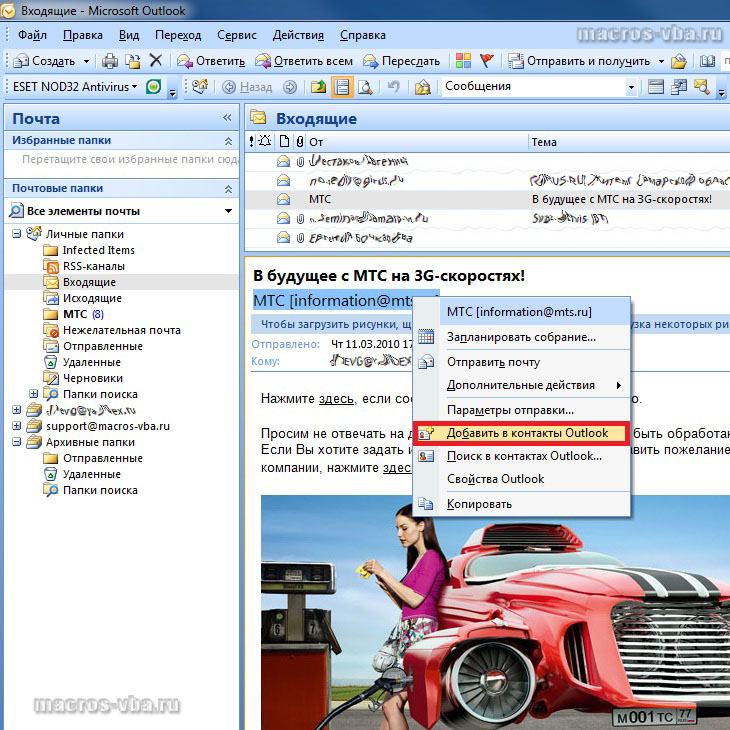Open the Вид menu
This screenshot has height=730, width=730.
[128, 35]
